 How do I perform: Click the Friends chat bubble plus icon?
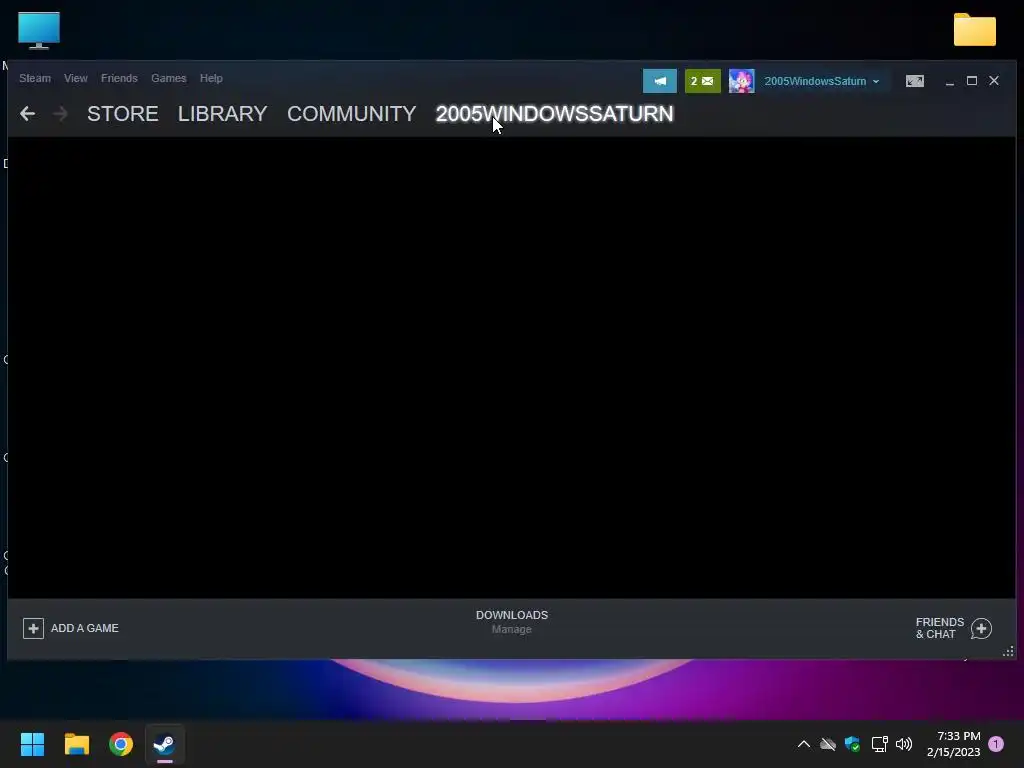click(x=981, y=628)
